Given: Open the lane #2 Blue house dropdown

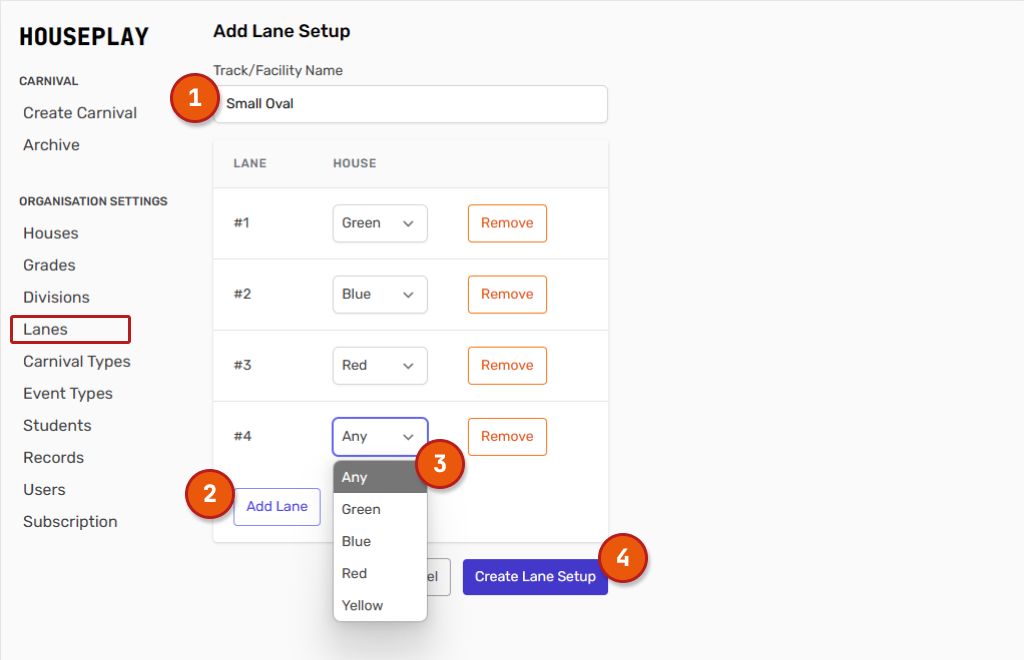Looking at the screenshot, I should [x=379, y=294].
